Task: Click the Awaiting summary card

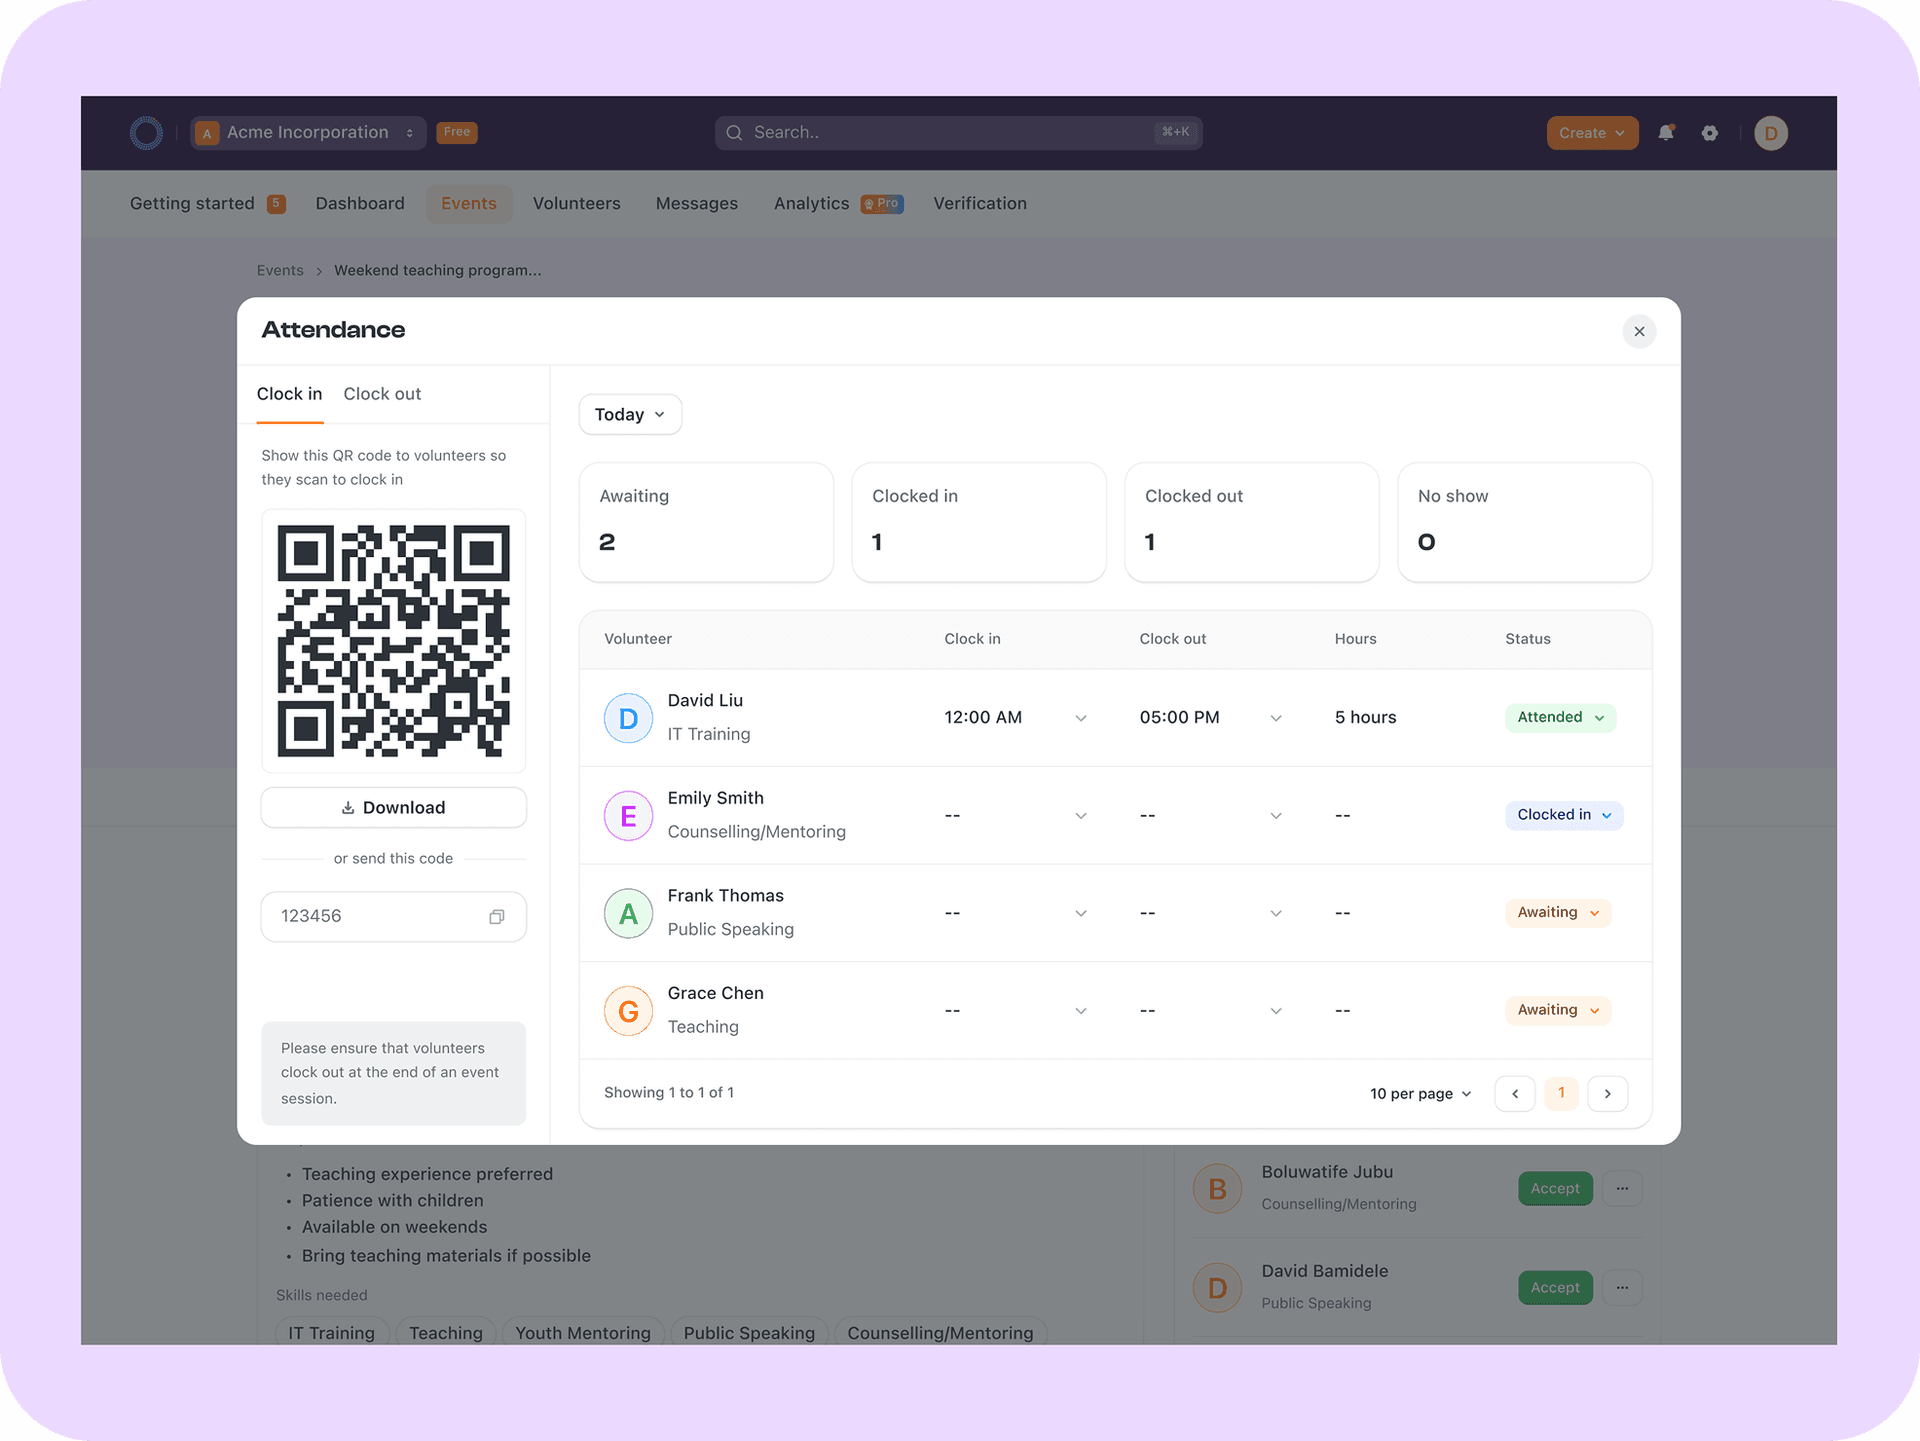Action: point(706,522)
